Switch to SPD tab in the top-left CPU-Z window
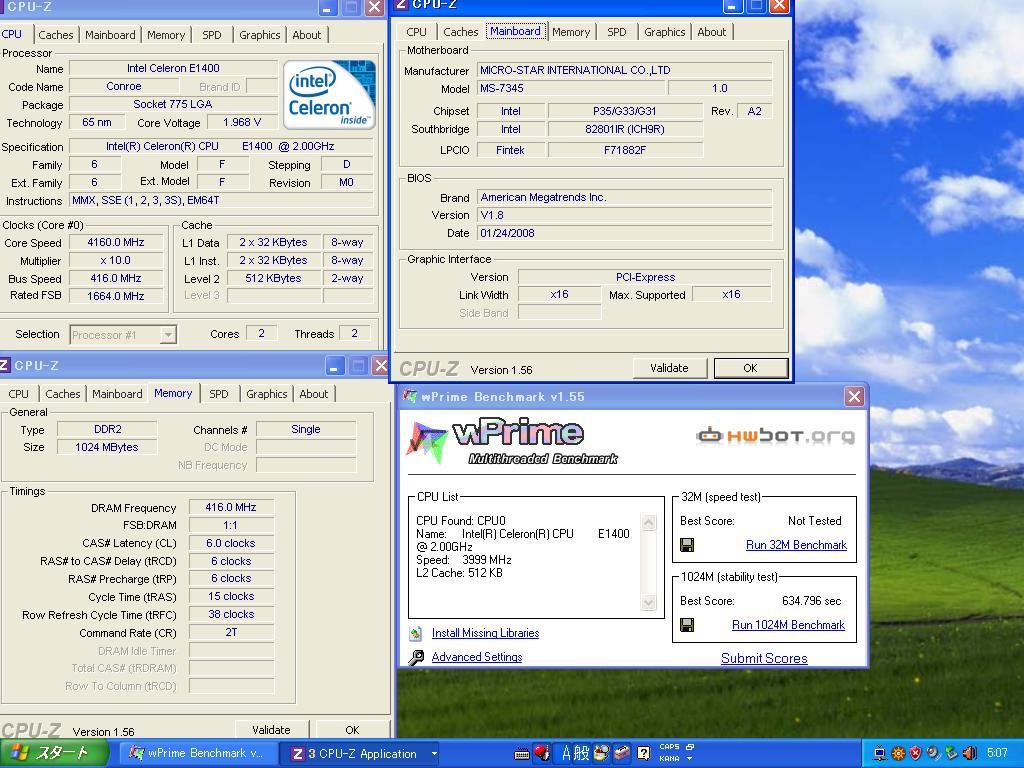Image resolution: width=1024 pixels, height=768 pixels. pyautogui.click(x=212, y=35)
